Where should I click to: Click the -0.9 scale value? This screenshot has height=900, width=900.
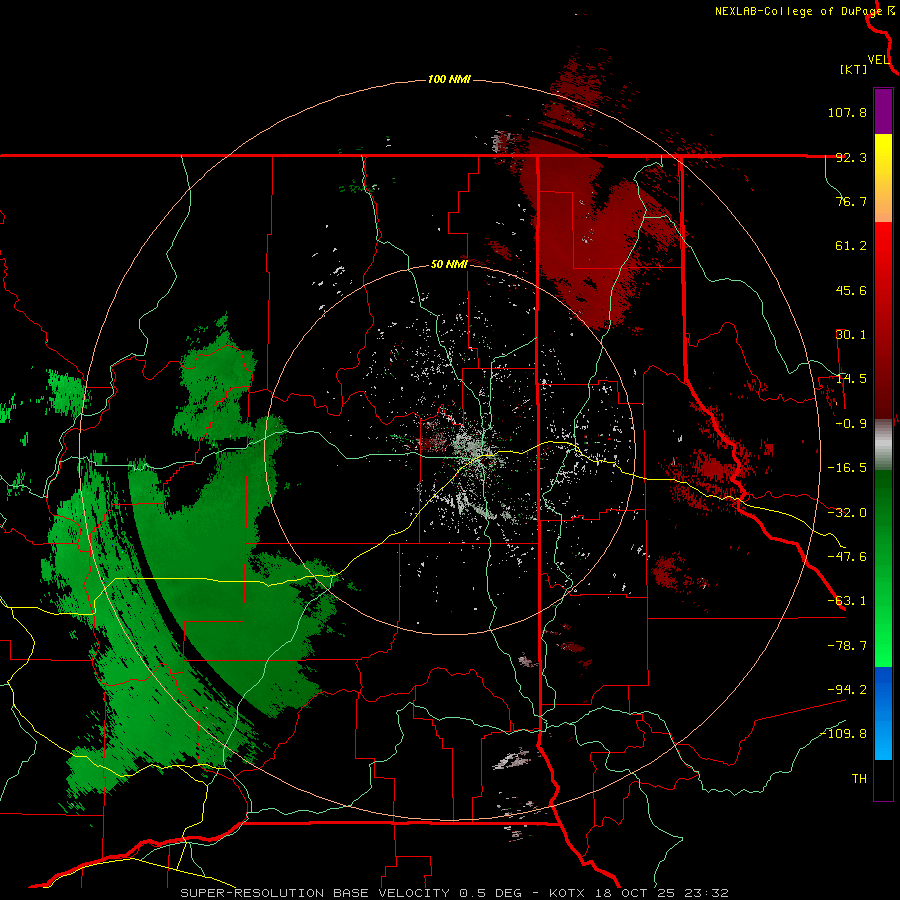(x=851, y=424)
